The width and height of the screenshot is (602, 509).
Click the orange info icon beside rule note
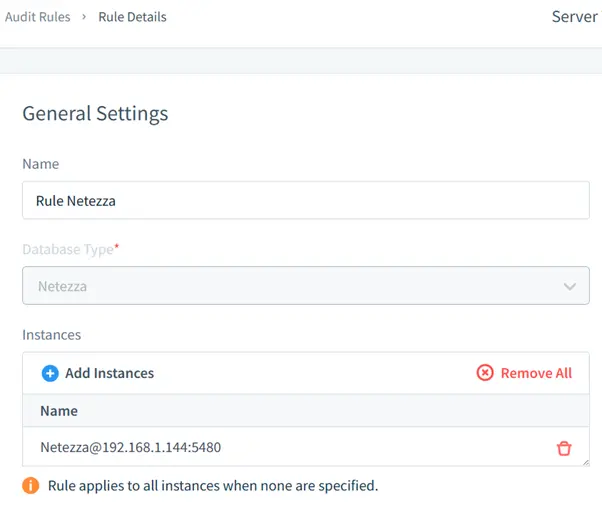click(x=31, y=486)
